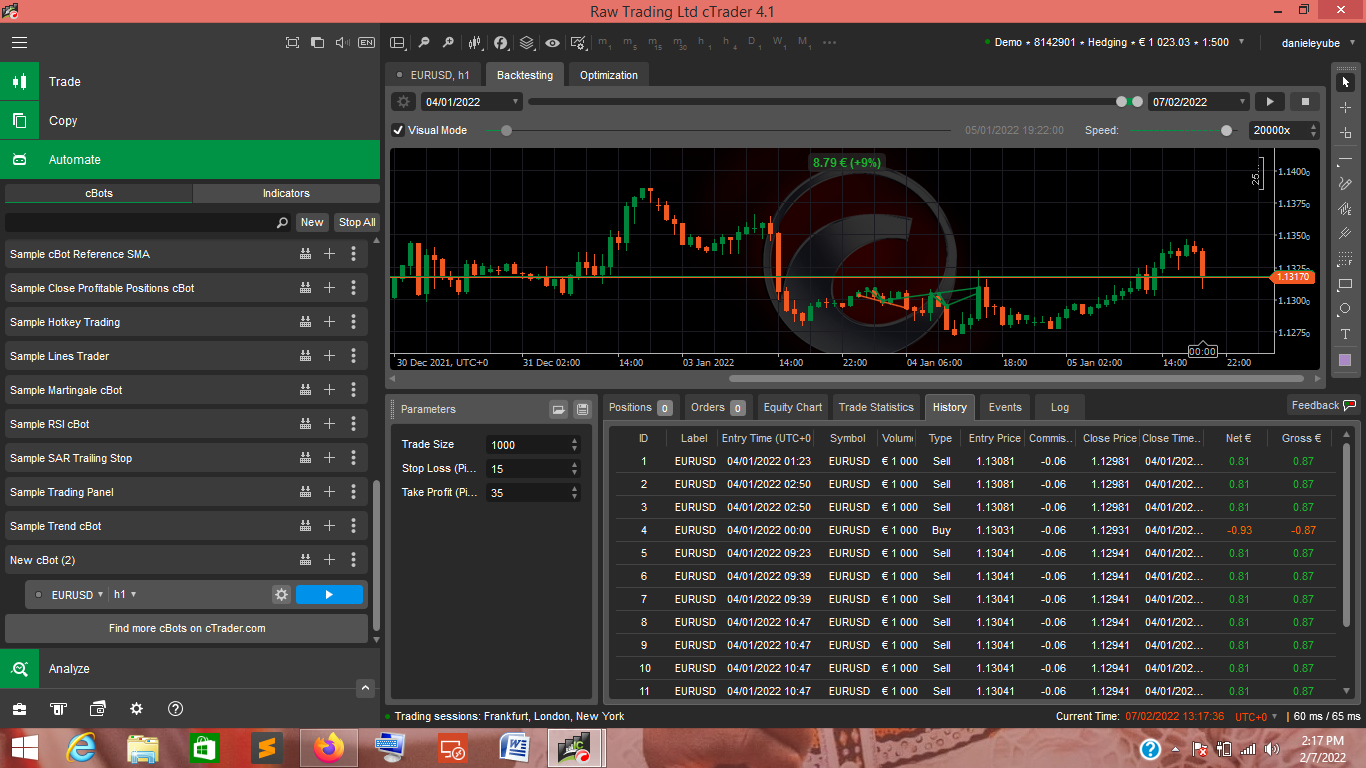Open the Log tab
Image resolution: width=1366 pixels, height=768 pixels.
pos(1060,407)
